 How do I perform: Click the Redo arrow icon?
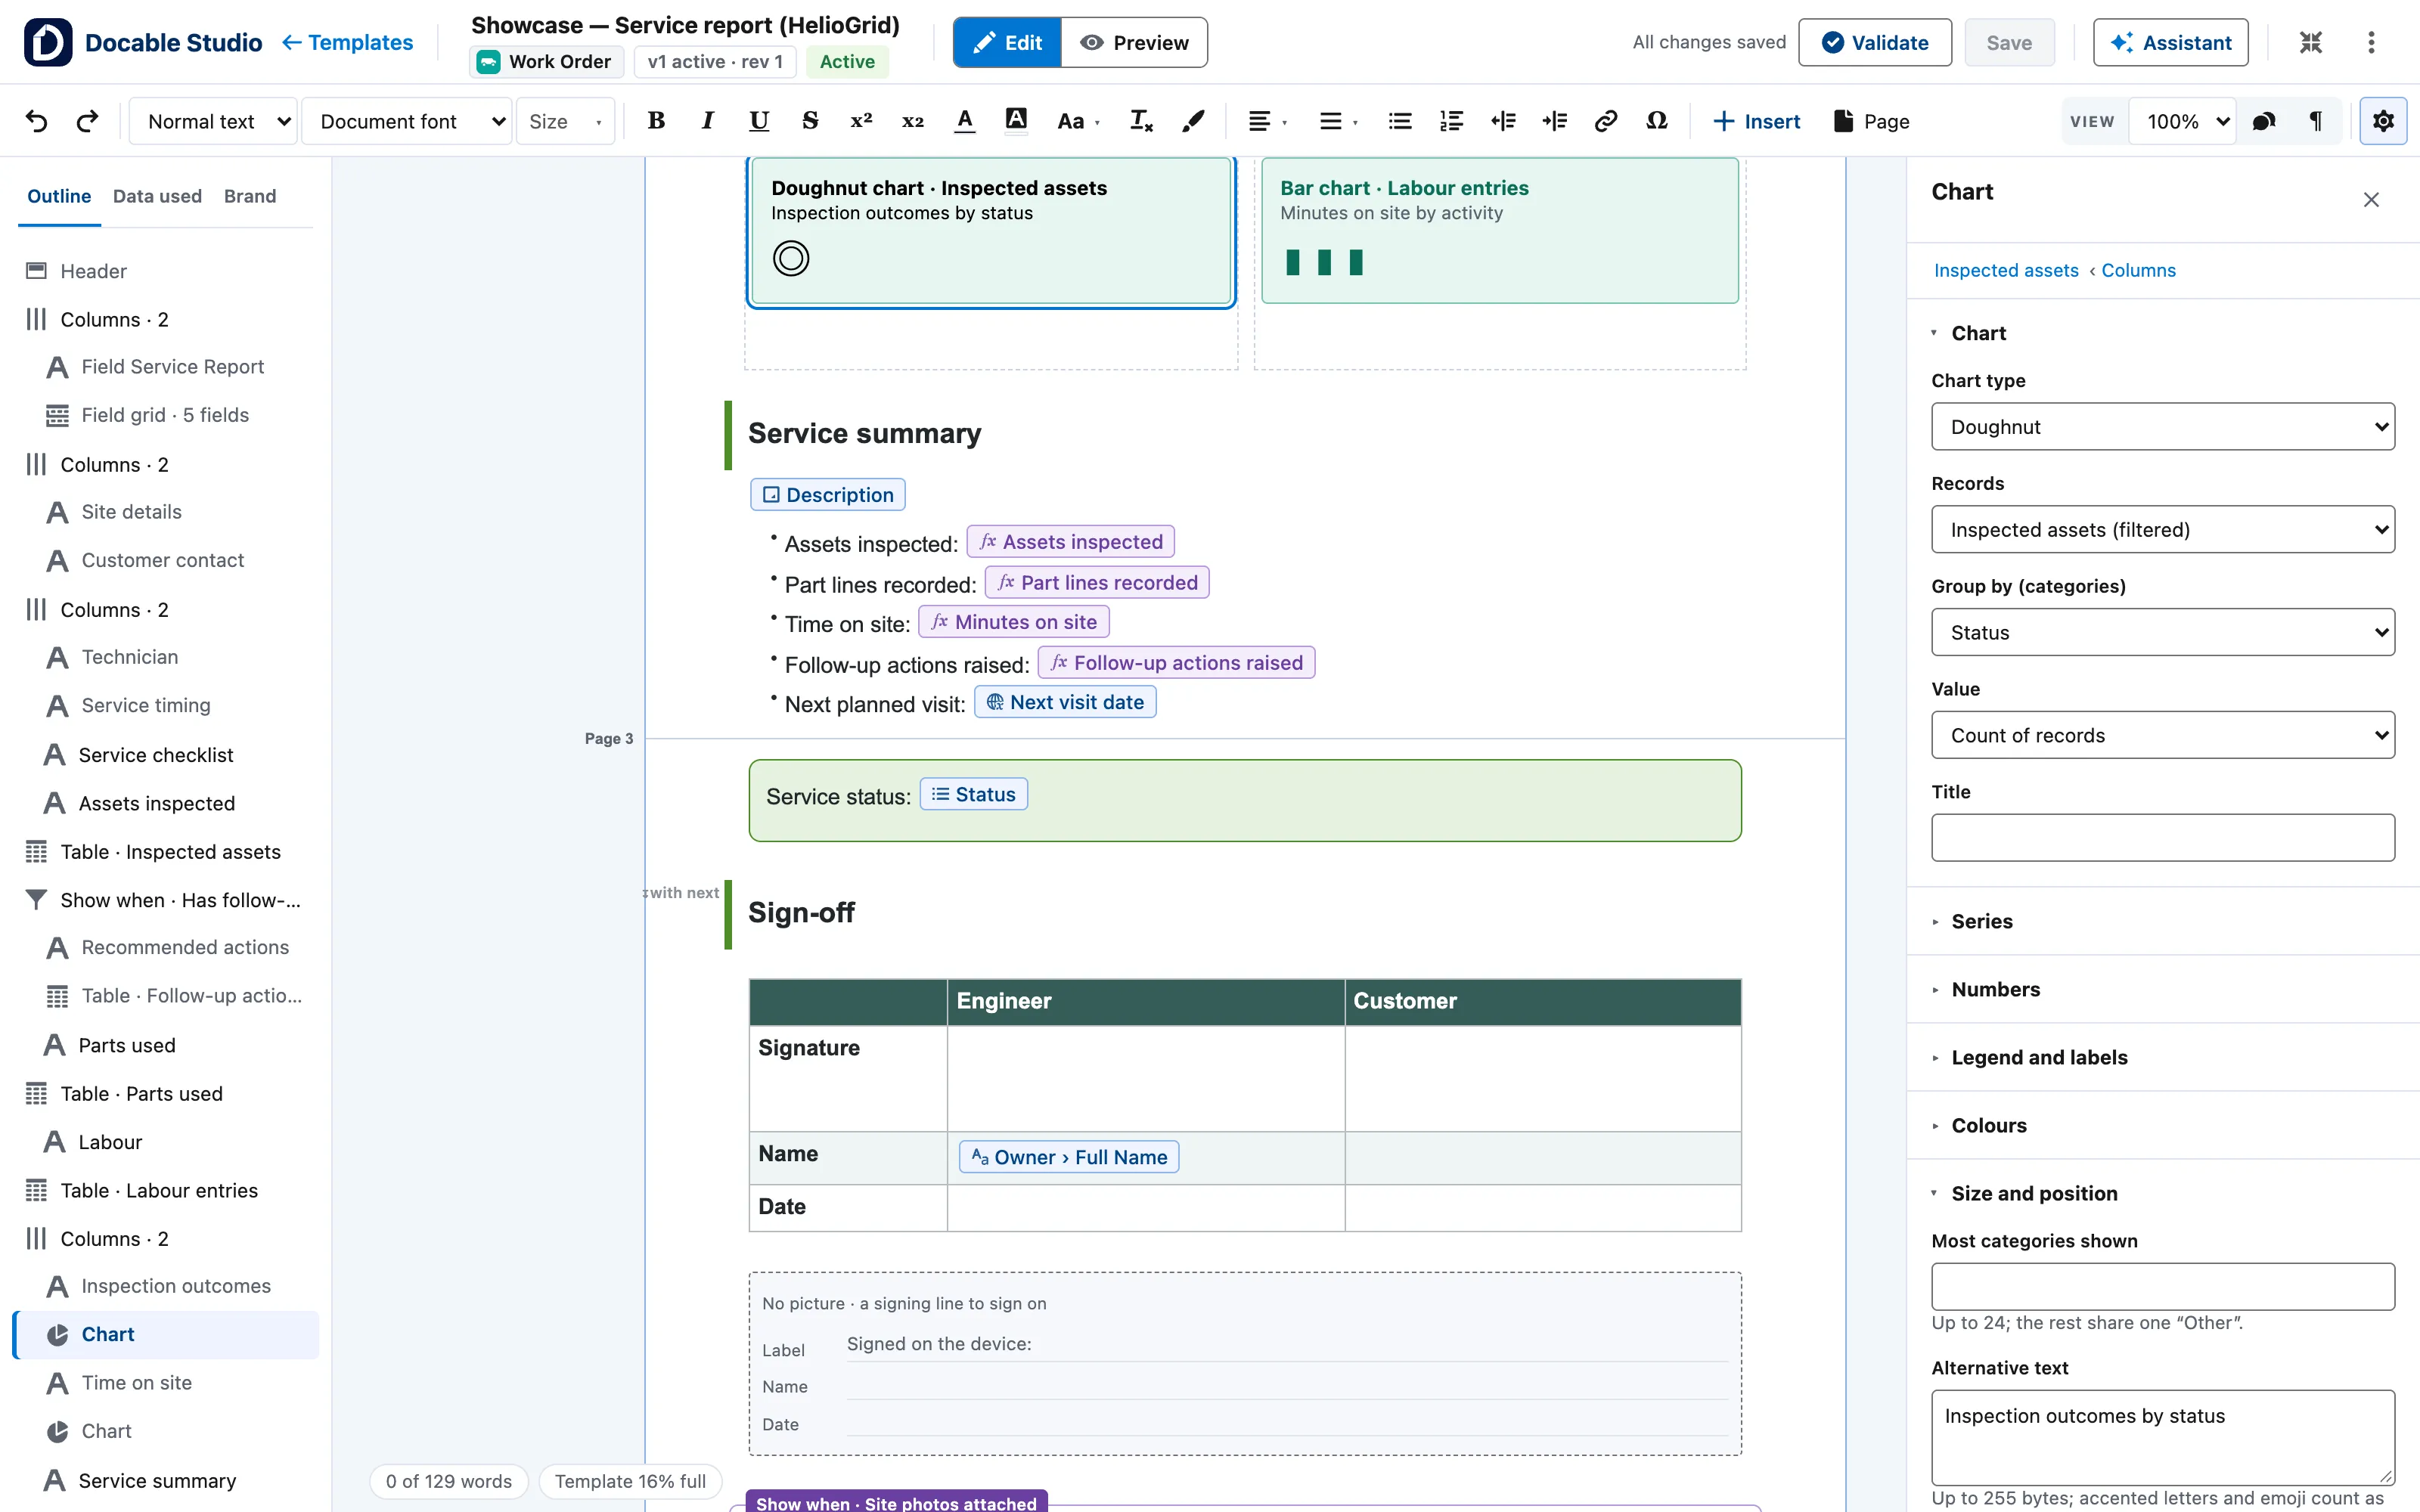pos(87,121)
